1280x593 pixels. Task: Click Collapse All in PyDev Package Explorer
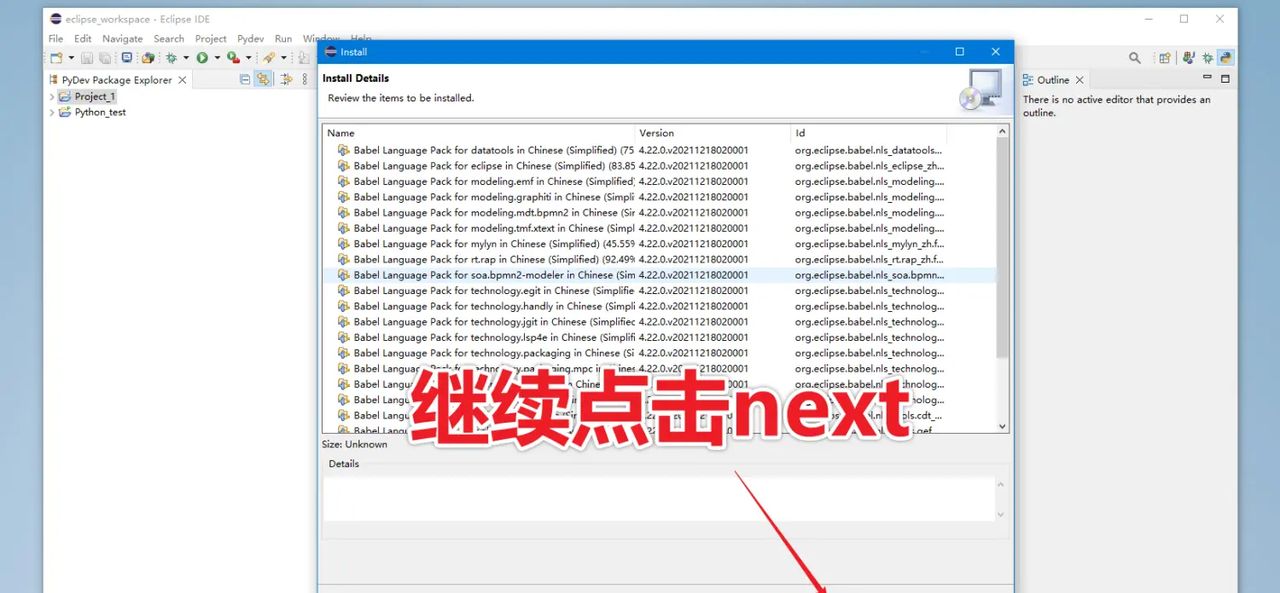point(245,80)
